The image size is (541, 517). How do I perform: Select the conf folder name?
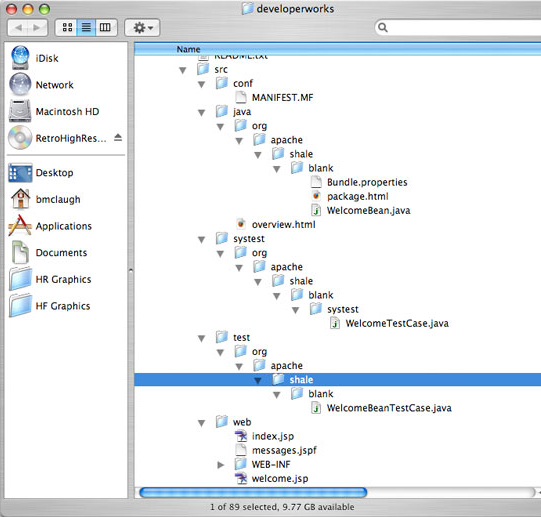(243, 83)
